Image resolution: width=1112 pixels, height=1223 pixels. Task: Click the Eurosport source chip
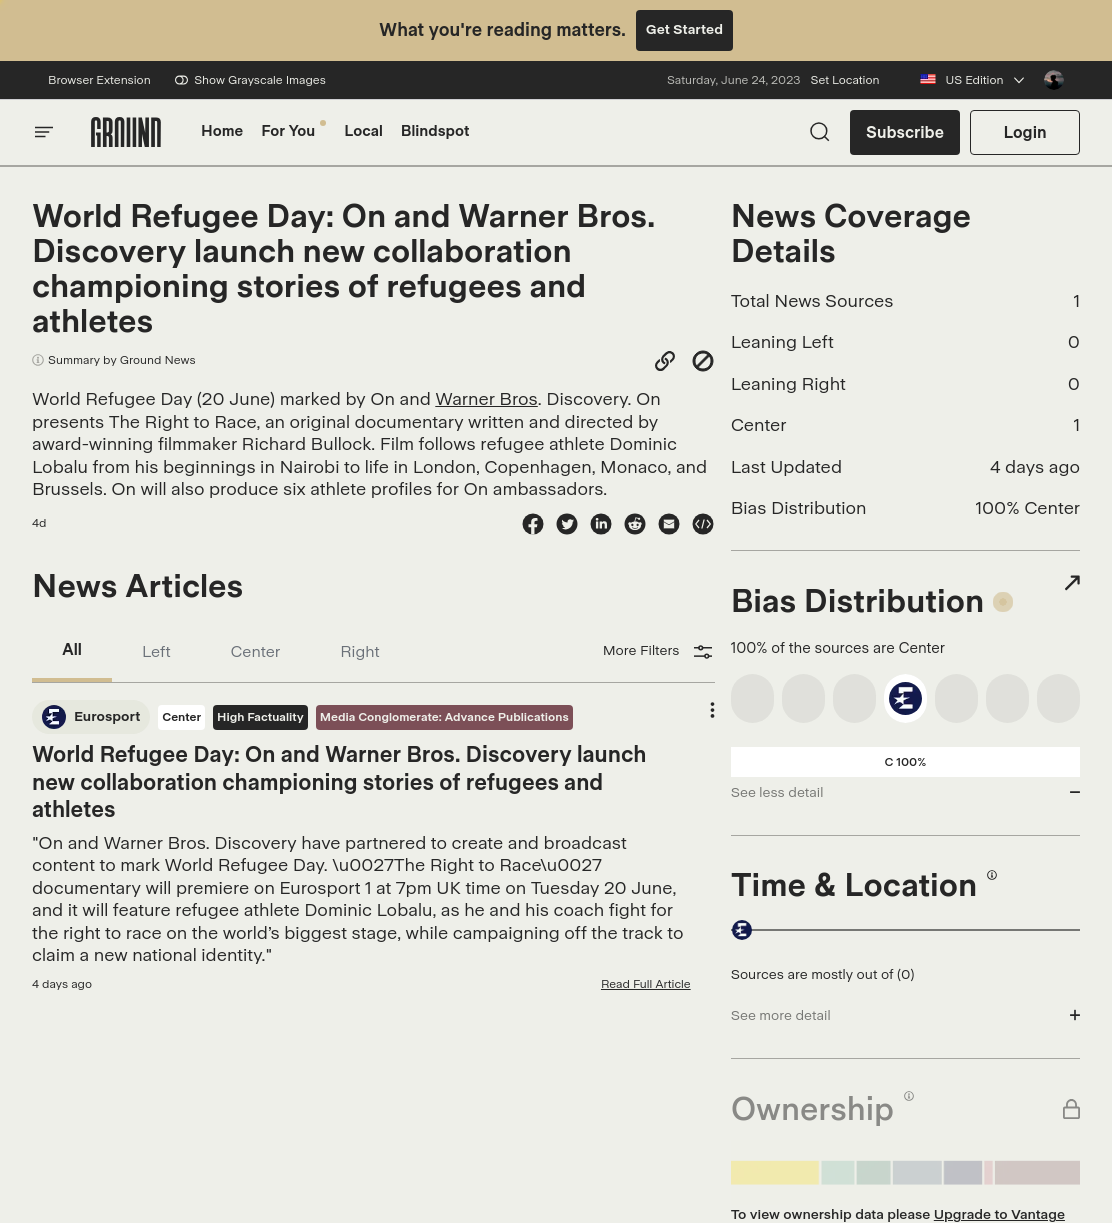pyautogui.click(x=91, y=717)
